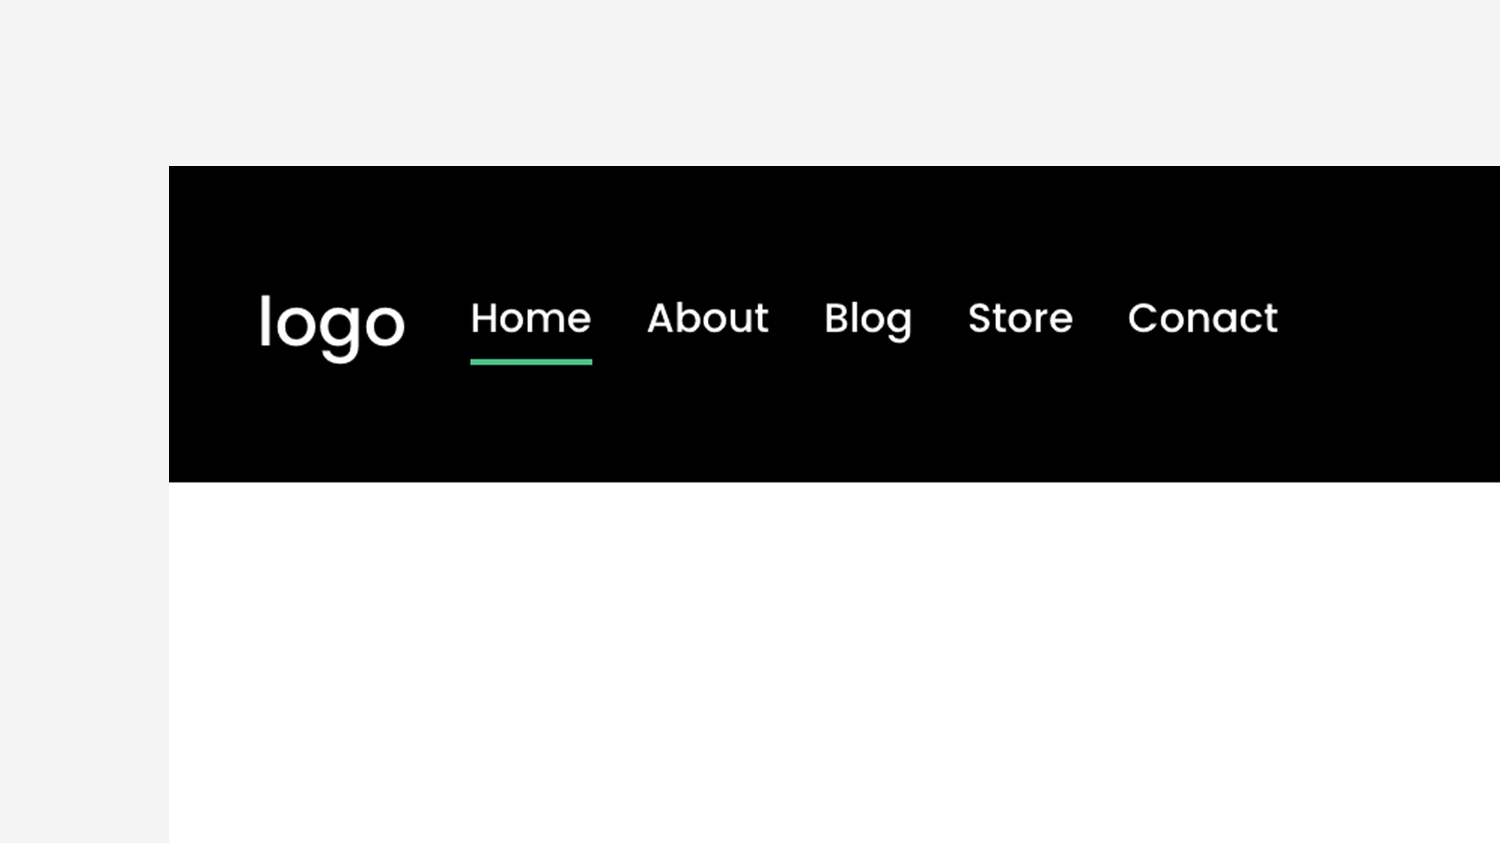Select the Conact menu item

click(x=1203, y=318)
